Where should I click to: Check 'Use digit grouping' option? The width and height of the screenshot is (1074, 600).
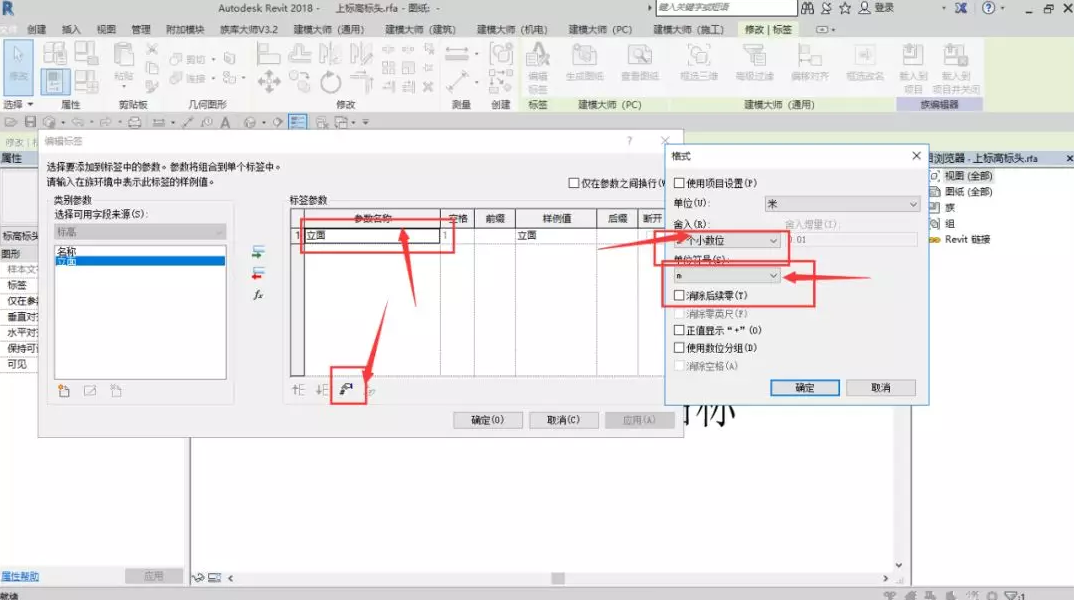point(680,348)
